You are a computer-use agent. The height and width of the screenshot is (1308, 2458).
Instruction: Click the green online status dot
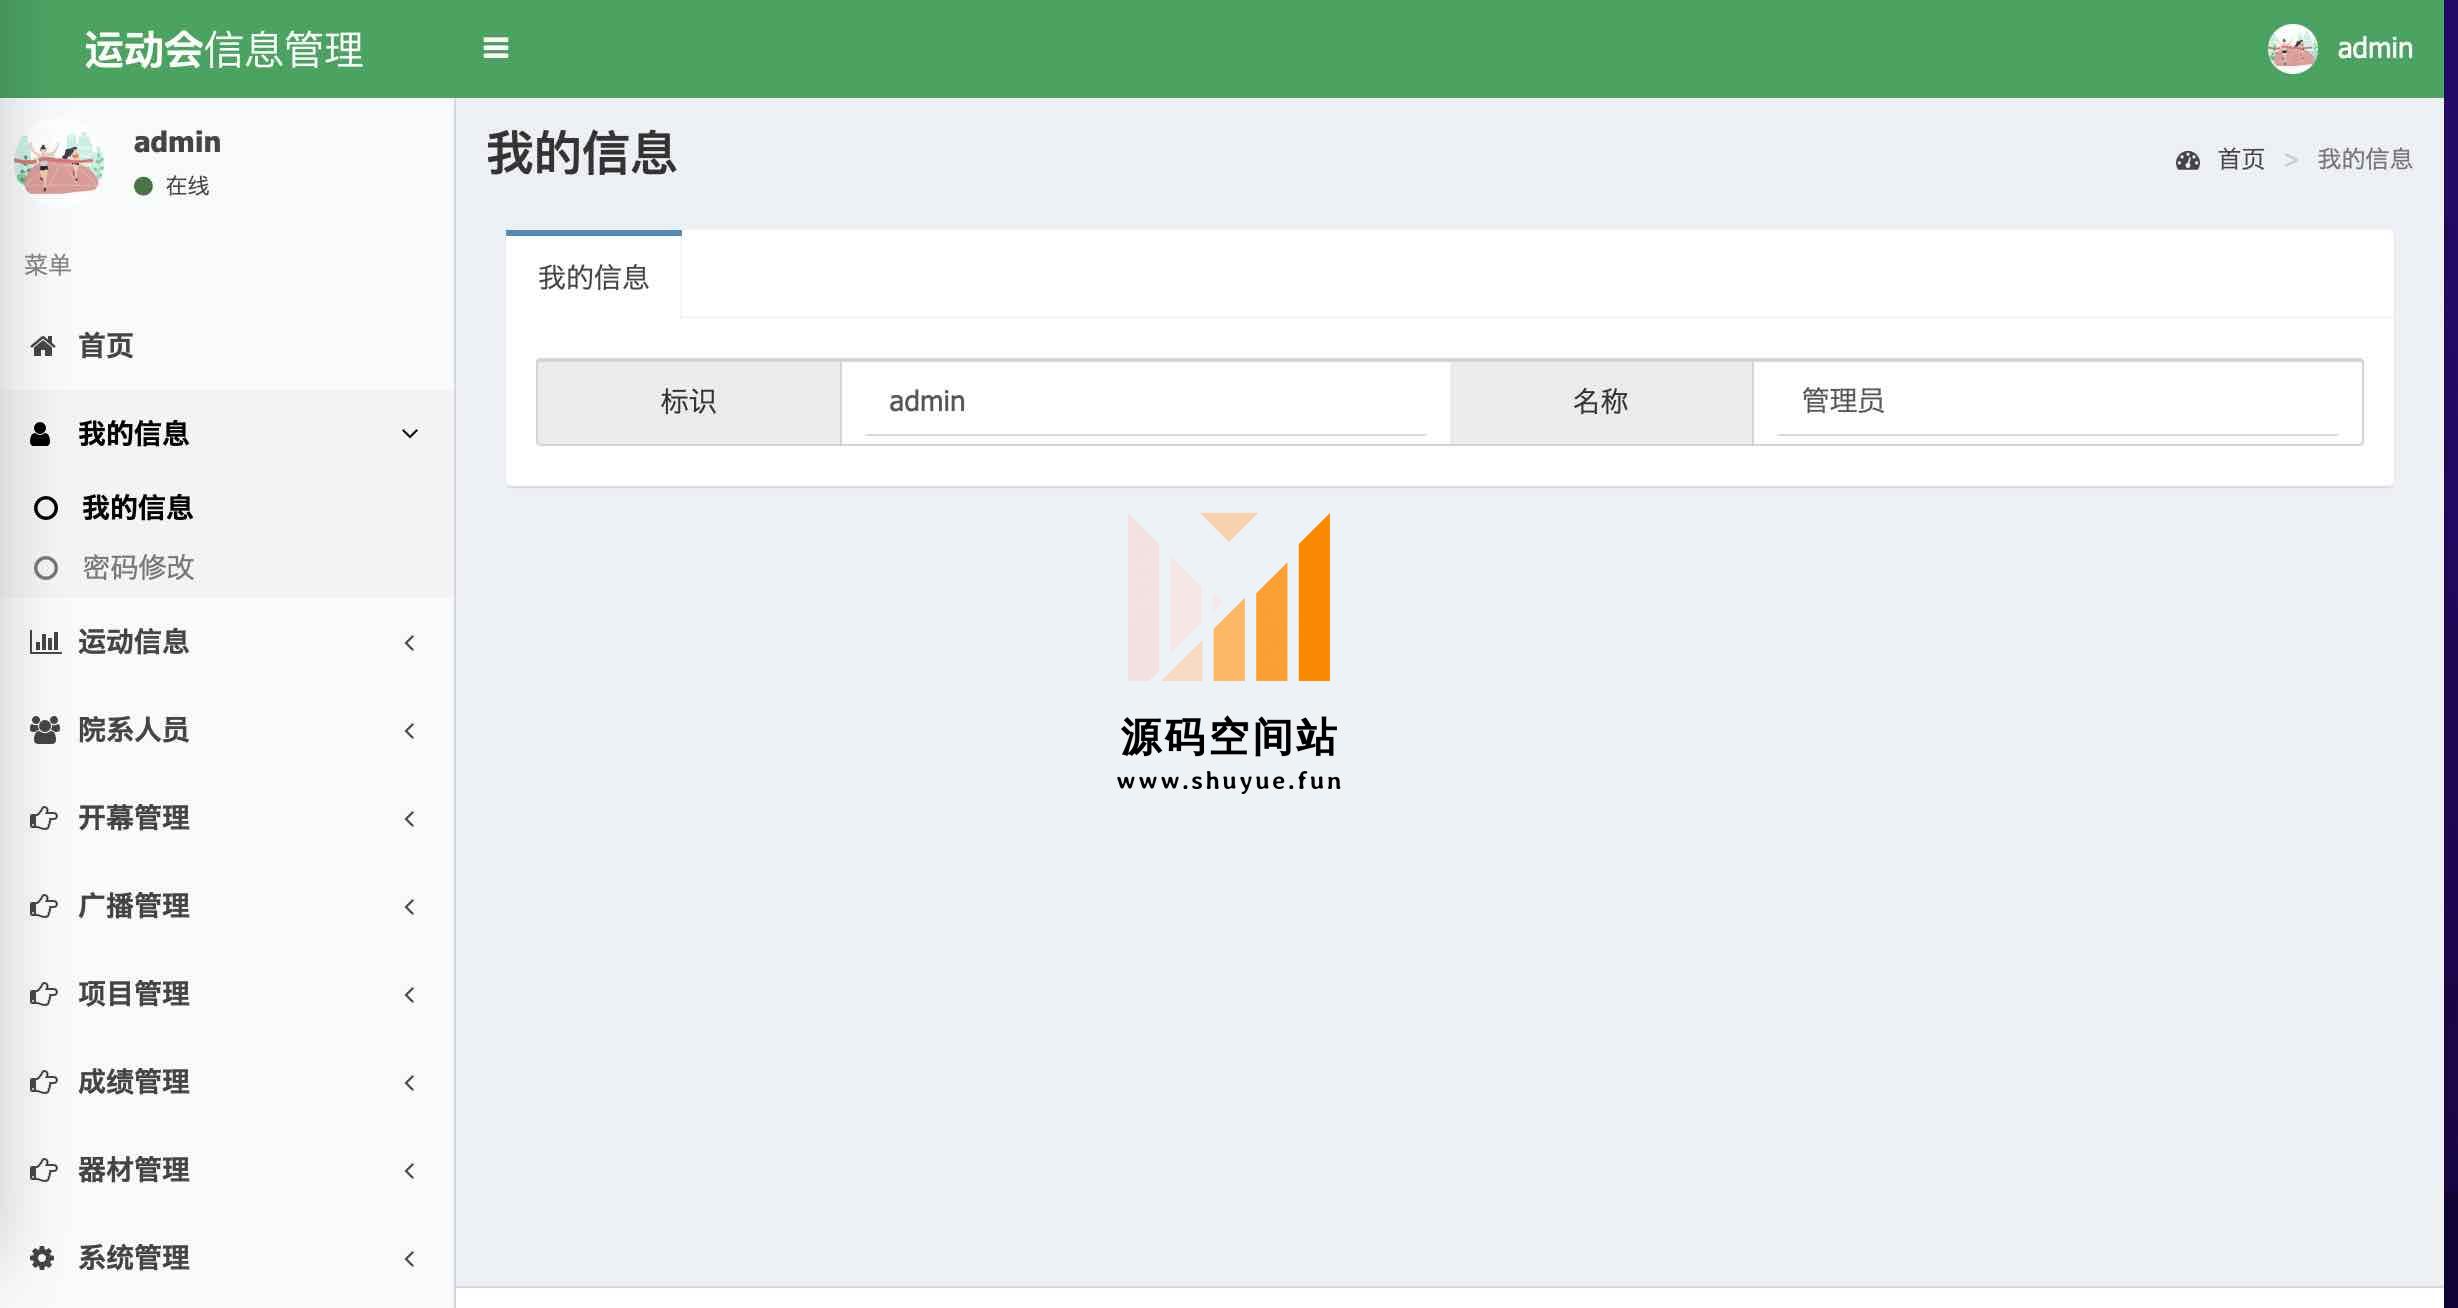[x=143, y=186]
